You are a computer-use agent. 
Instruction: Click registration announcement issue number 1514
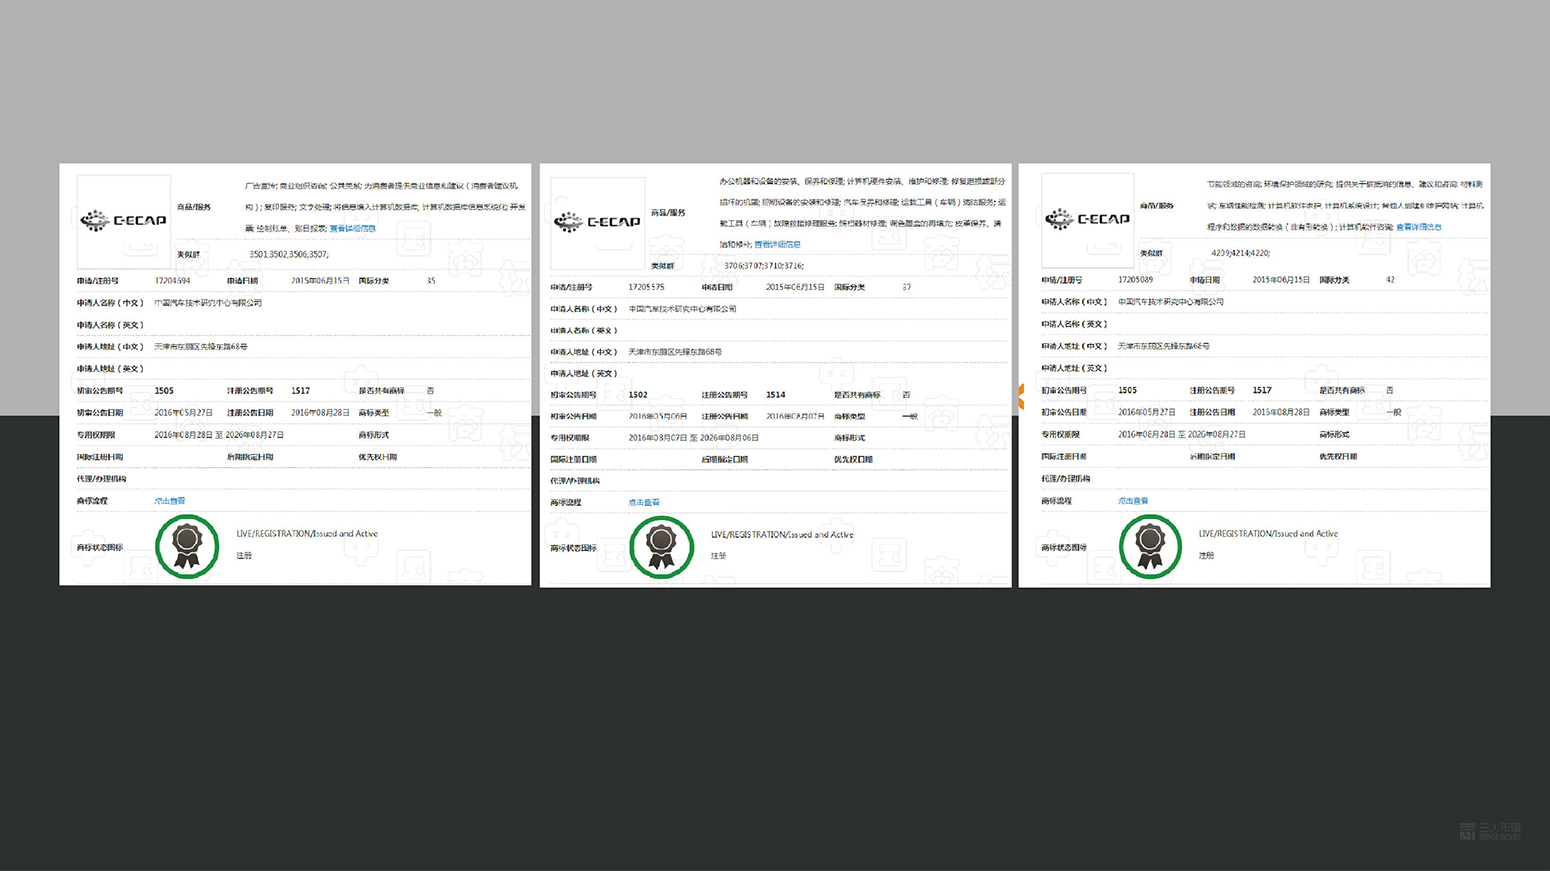(x=776, y=395)
